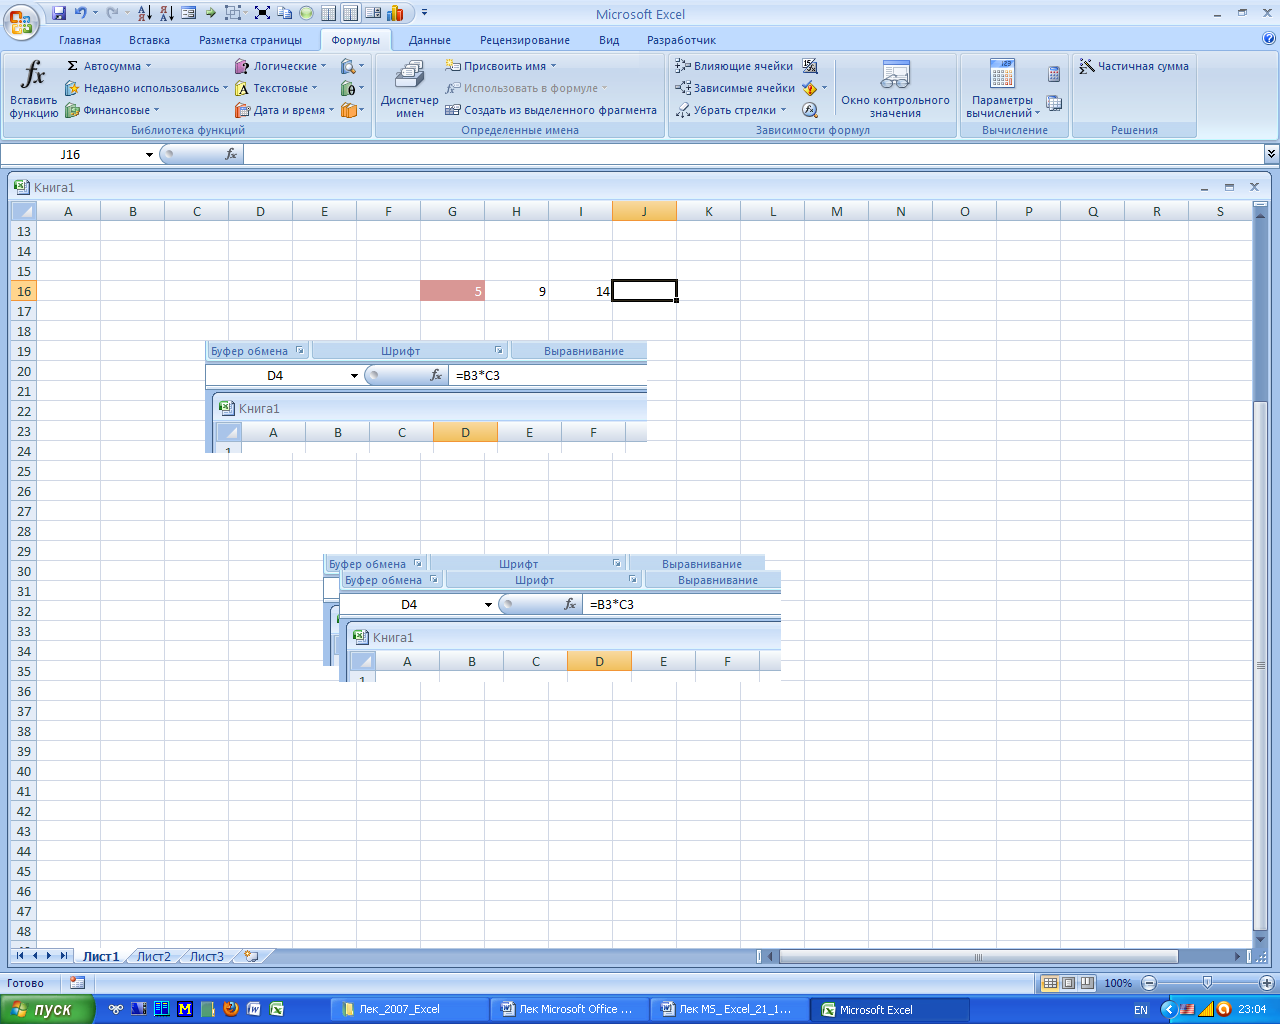This screenshot has height=1024, width=1280.
Task: Click the chart icon in quick access toolbar
Action: coord(397,13)
